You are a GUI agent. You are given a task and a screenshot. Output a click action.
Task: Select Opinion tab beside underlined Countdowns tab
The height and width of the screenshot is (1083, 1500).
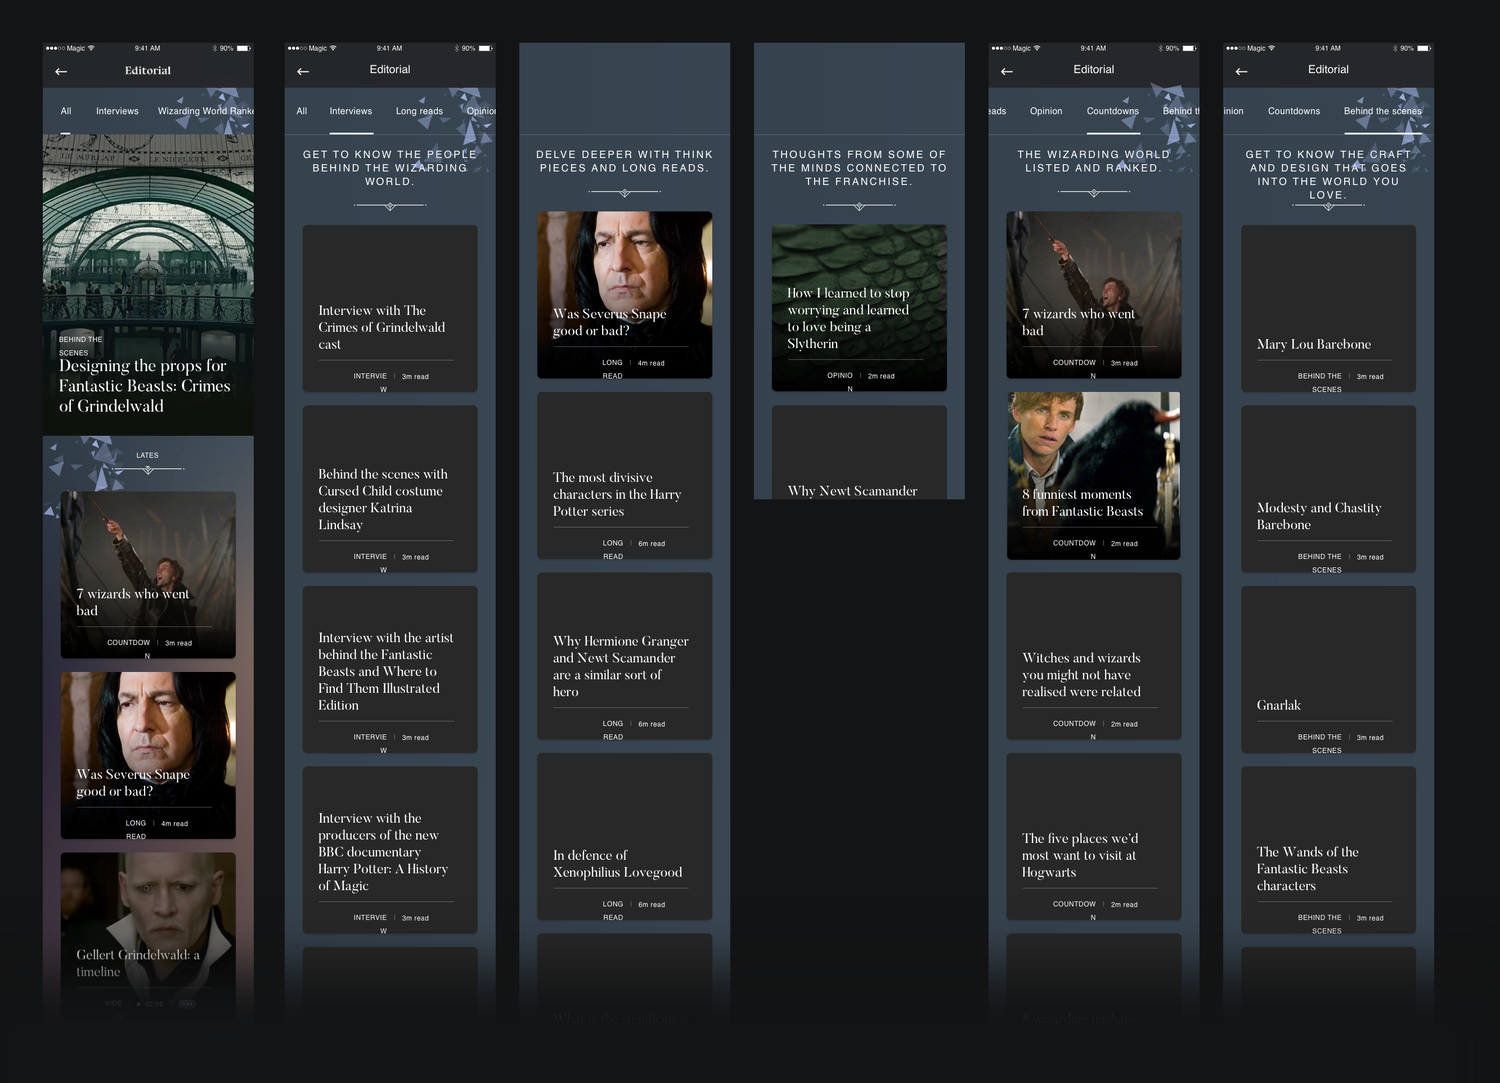[1046, 111]
